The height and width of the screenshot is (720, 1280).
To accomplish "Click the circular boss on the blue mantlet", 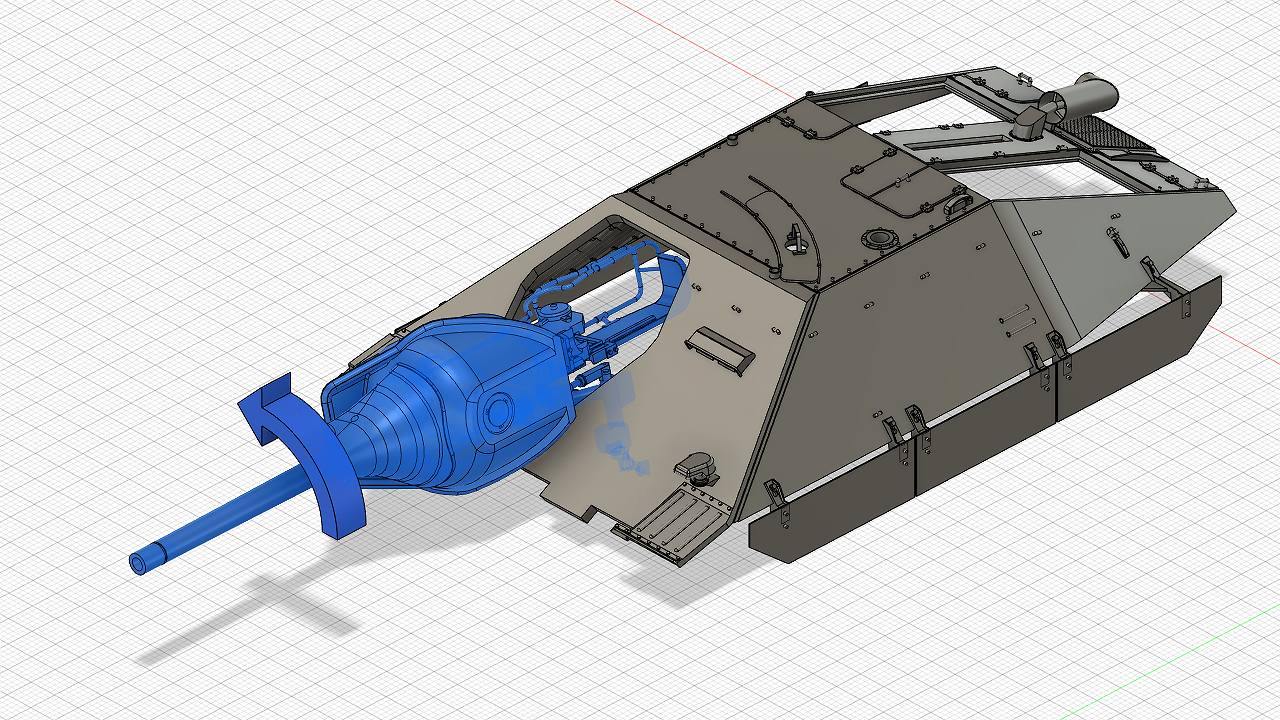I will point(497,408).
